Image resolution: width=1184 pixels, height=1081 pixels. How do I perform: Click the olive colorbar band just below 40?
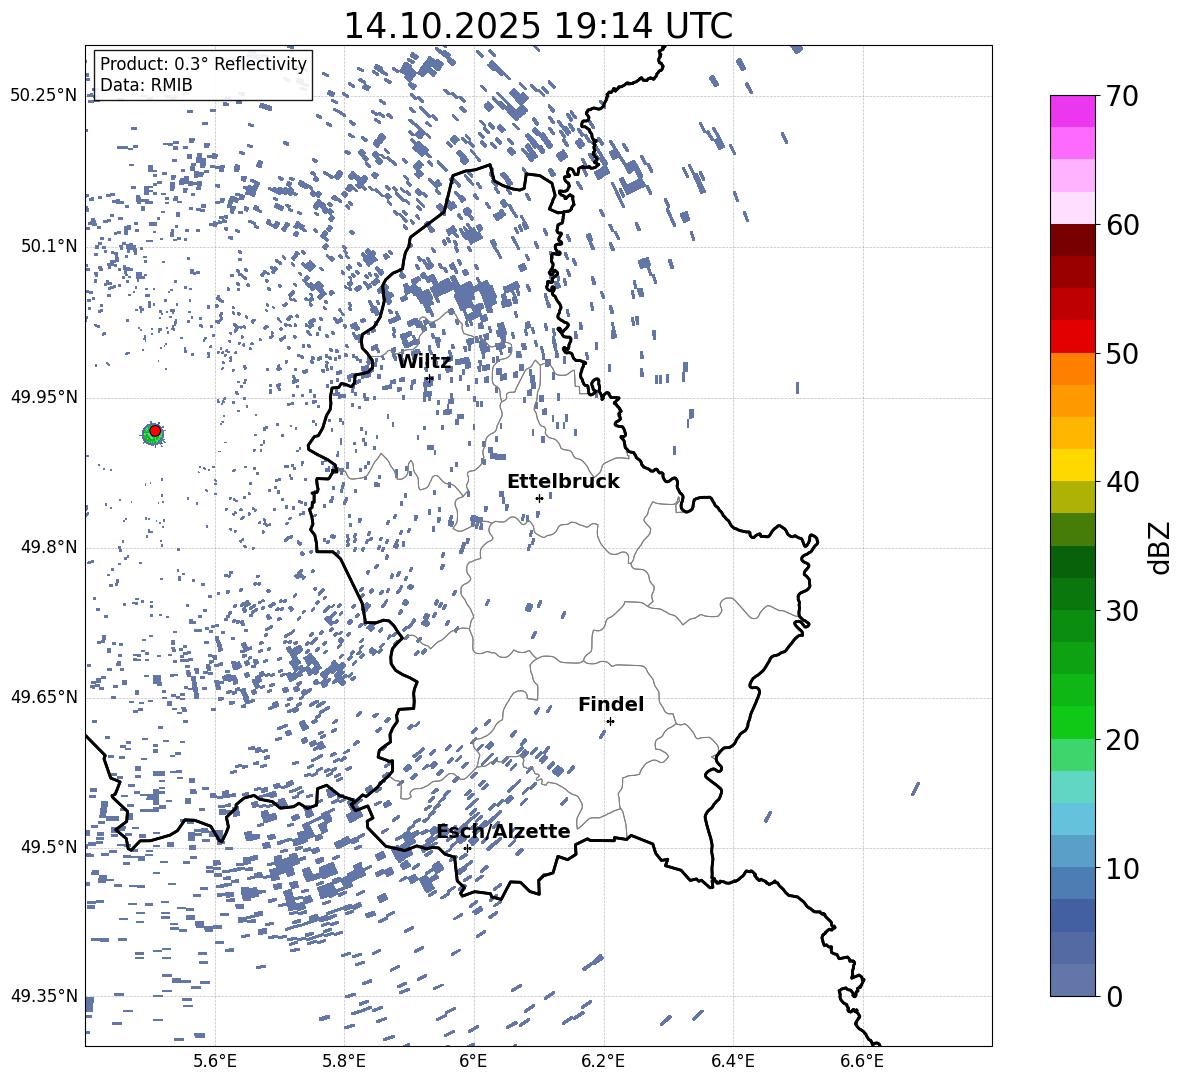point(1073,497)
